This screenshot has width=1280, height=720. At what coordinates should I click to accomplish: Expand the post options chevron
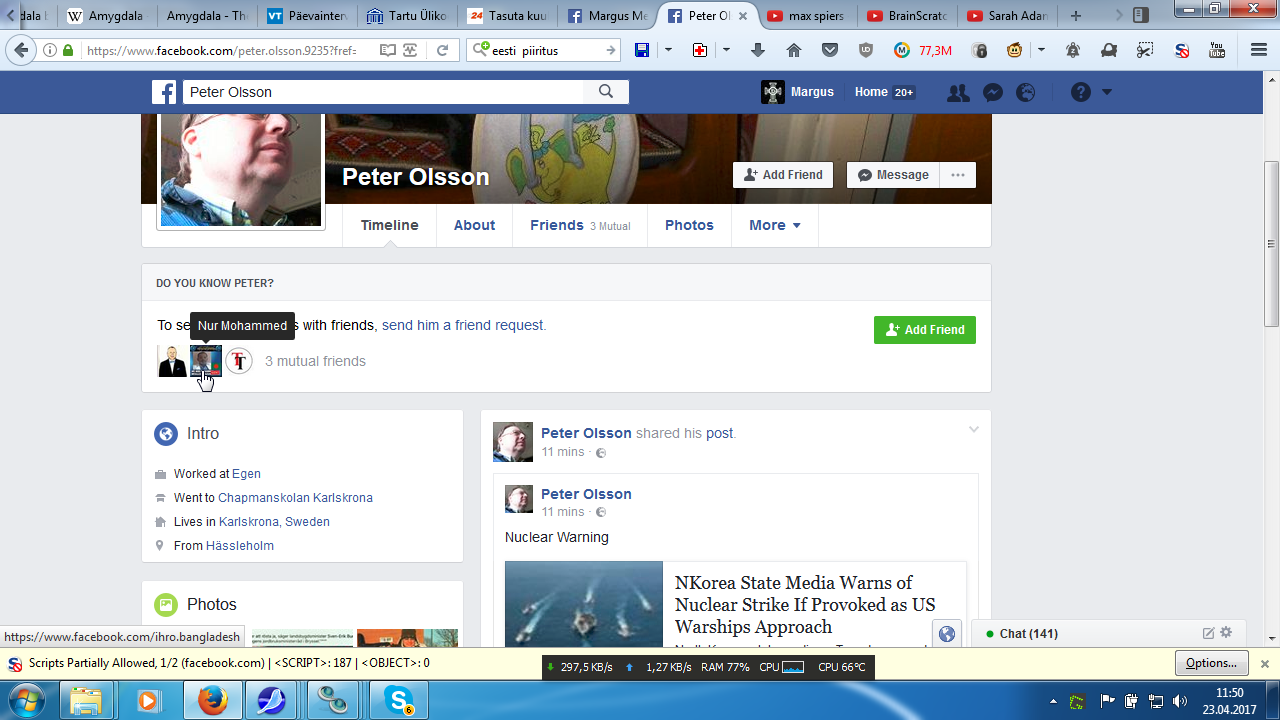click(974, 430)
